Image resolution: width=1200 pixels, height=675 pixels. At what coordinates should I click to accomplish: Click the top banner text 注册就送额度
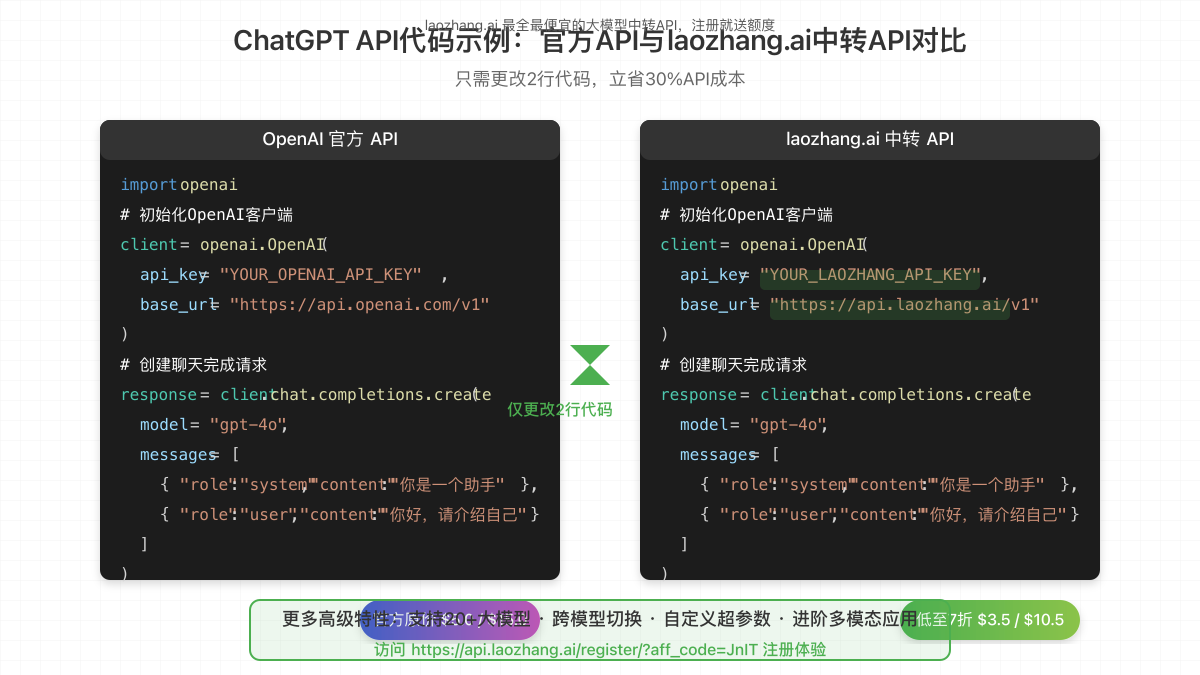tap(732, 25)
